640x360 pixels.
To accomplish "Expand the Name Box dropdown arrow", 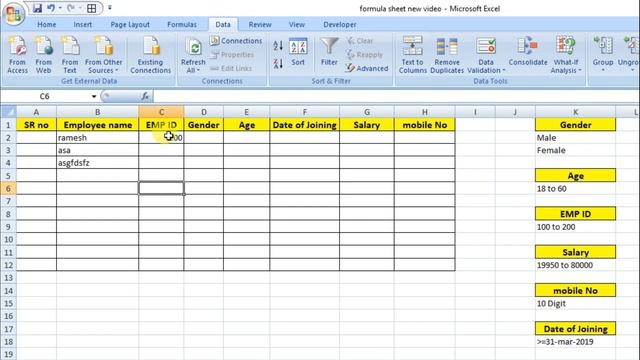I will tap(94, 97).
